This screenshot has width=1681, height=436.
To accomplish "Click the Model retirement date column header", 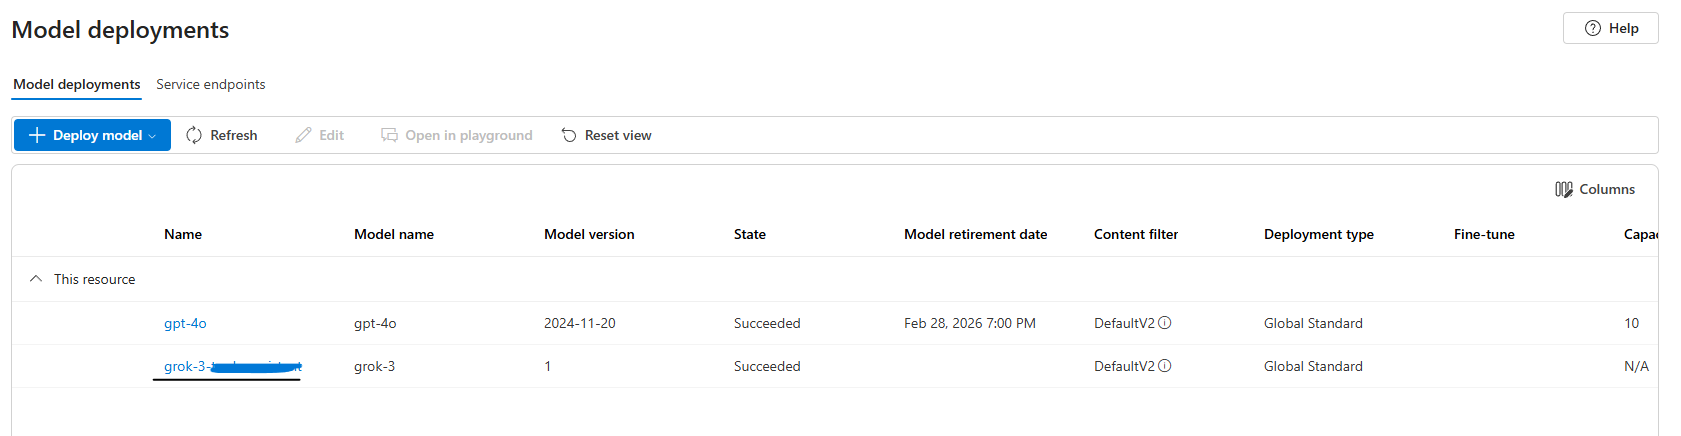I will point(975,234).
